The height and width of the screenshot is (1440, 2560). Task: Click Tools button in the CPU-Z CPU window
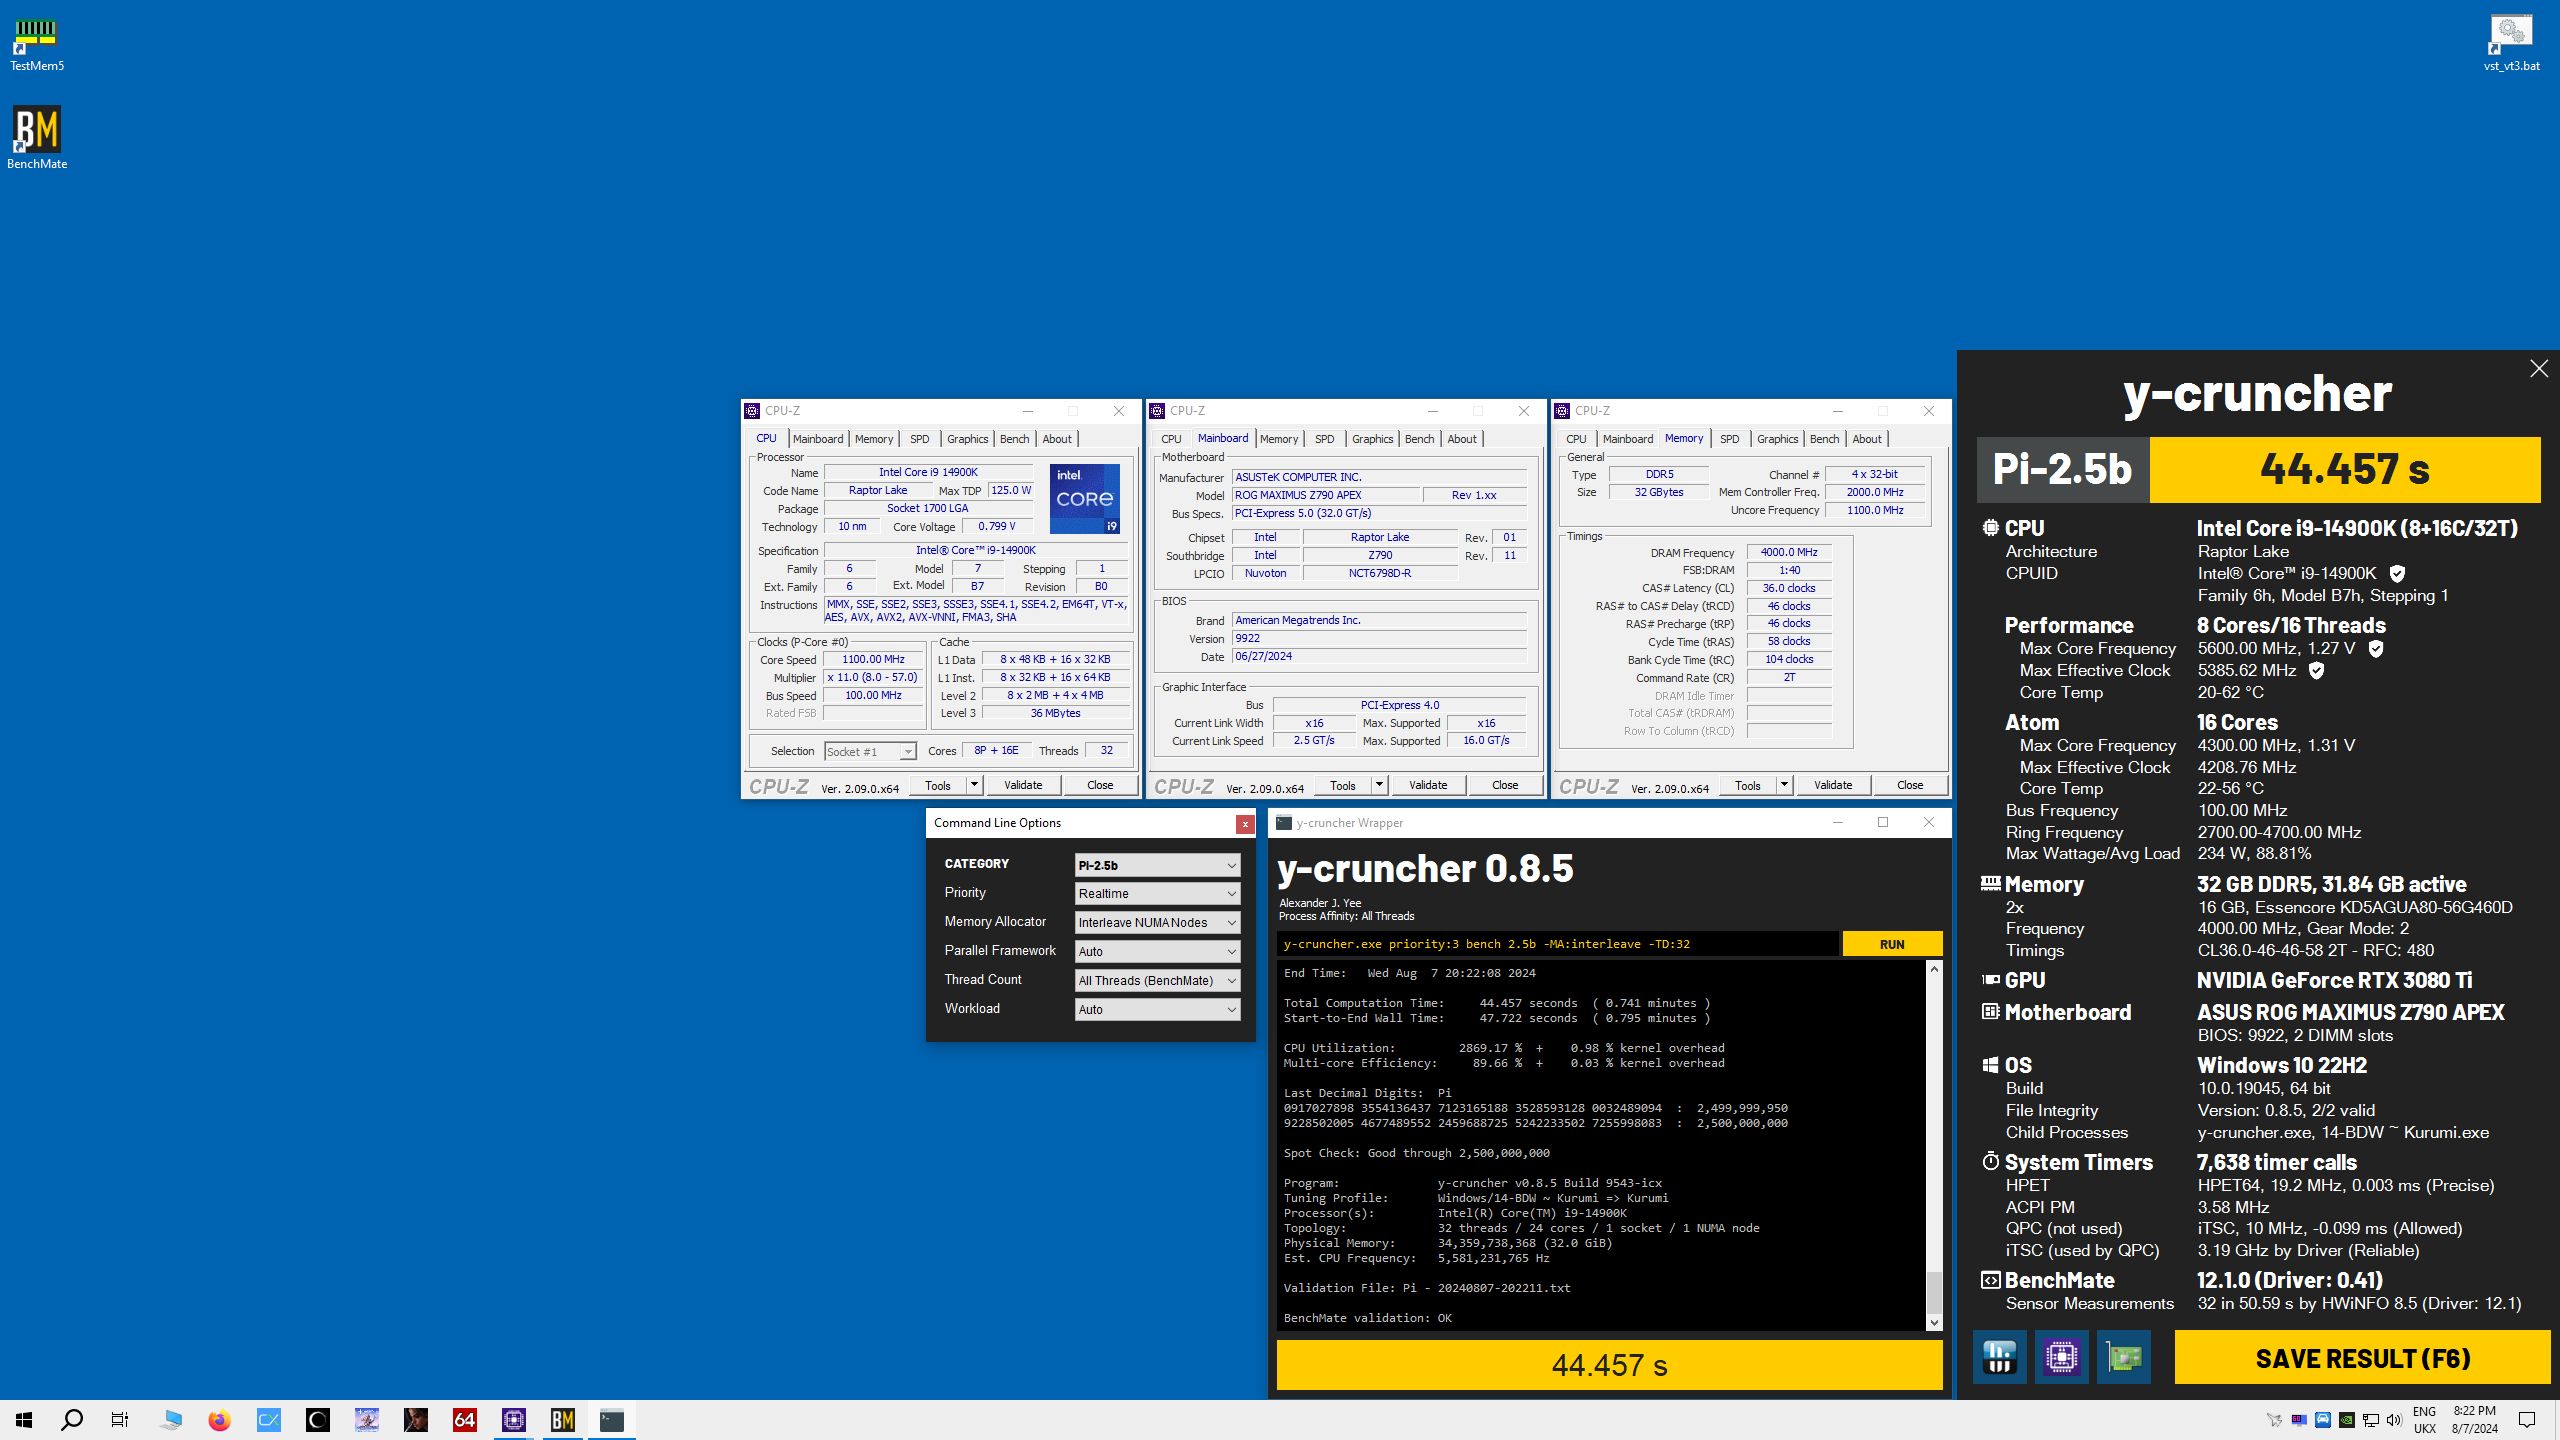pos(938,785)
